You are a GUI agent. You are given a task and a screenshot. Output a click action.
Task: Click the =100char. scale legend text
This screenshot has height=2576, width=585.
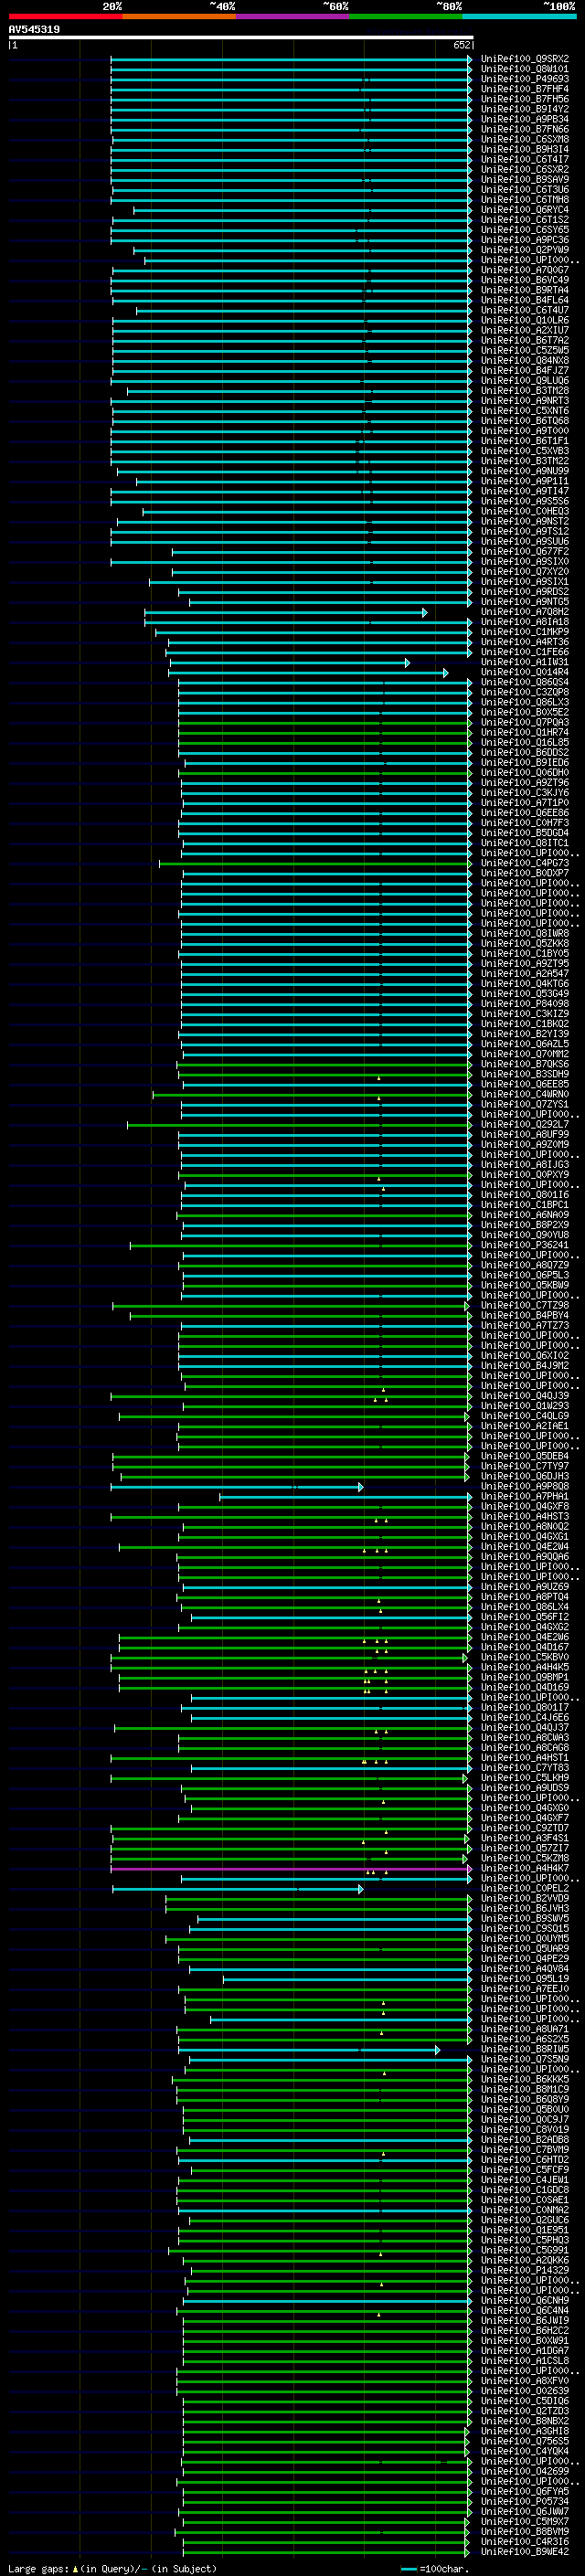pos(443,2569)
